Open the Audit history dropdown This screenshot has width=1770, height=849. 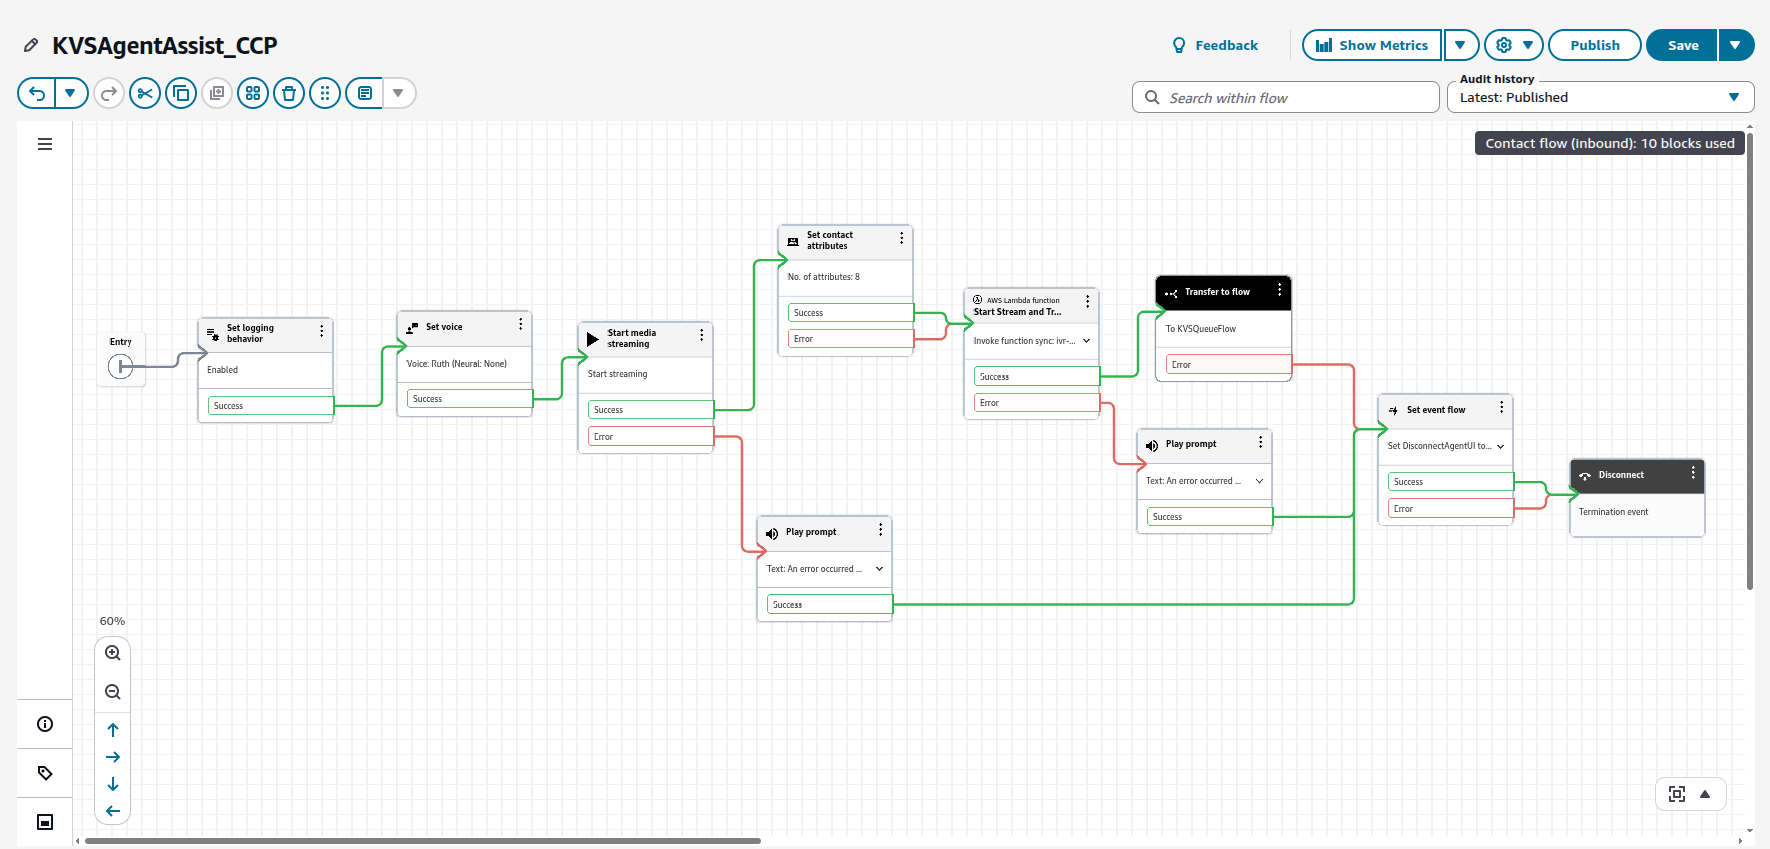(x=1600, y=97)
